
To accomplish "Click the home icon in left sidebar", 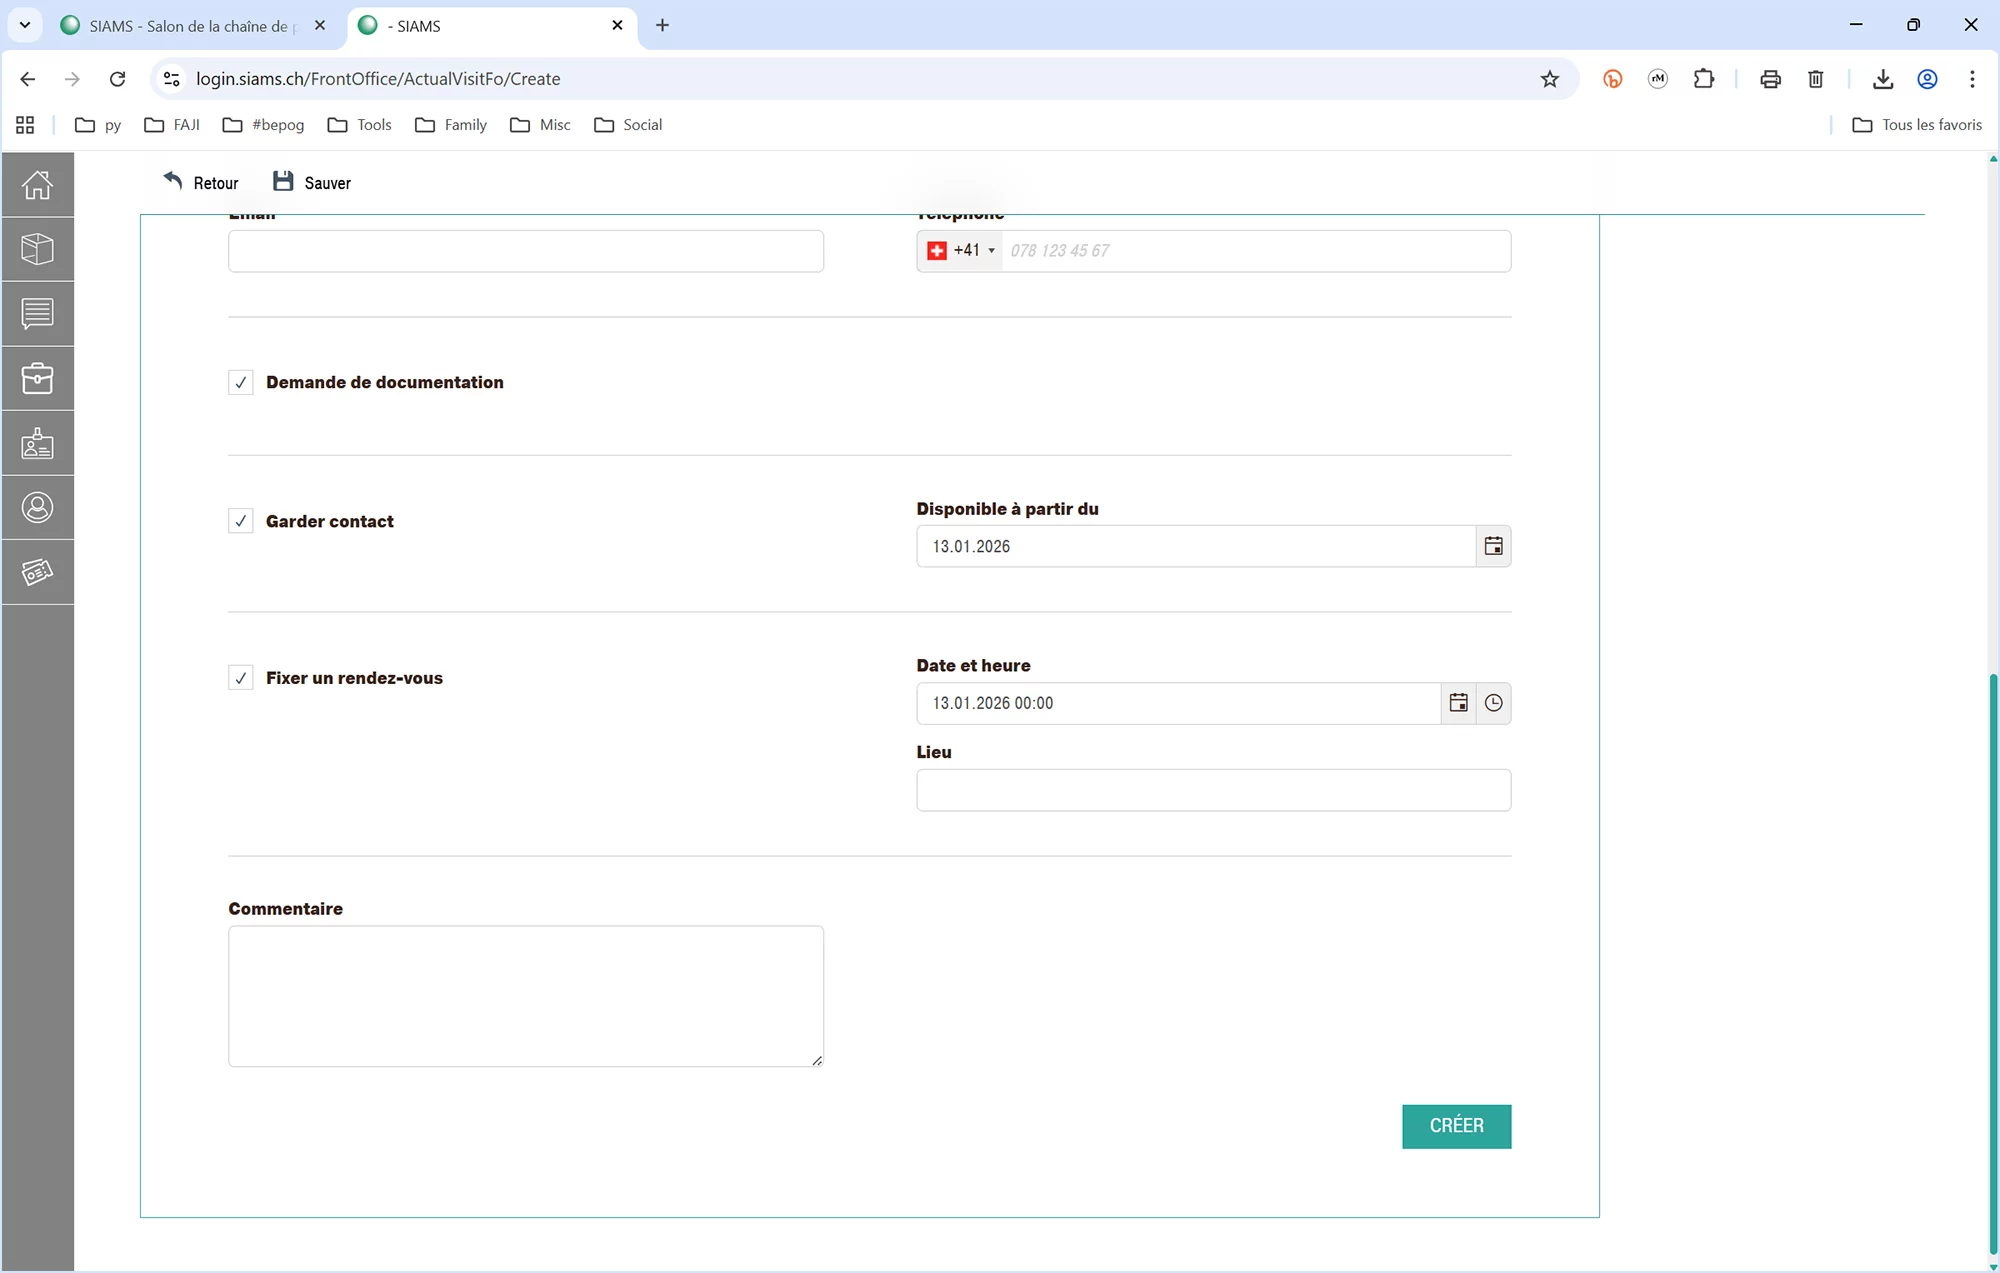I will tap(37, 185).
